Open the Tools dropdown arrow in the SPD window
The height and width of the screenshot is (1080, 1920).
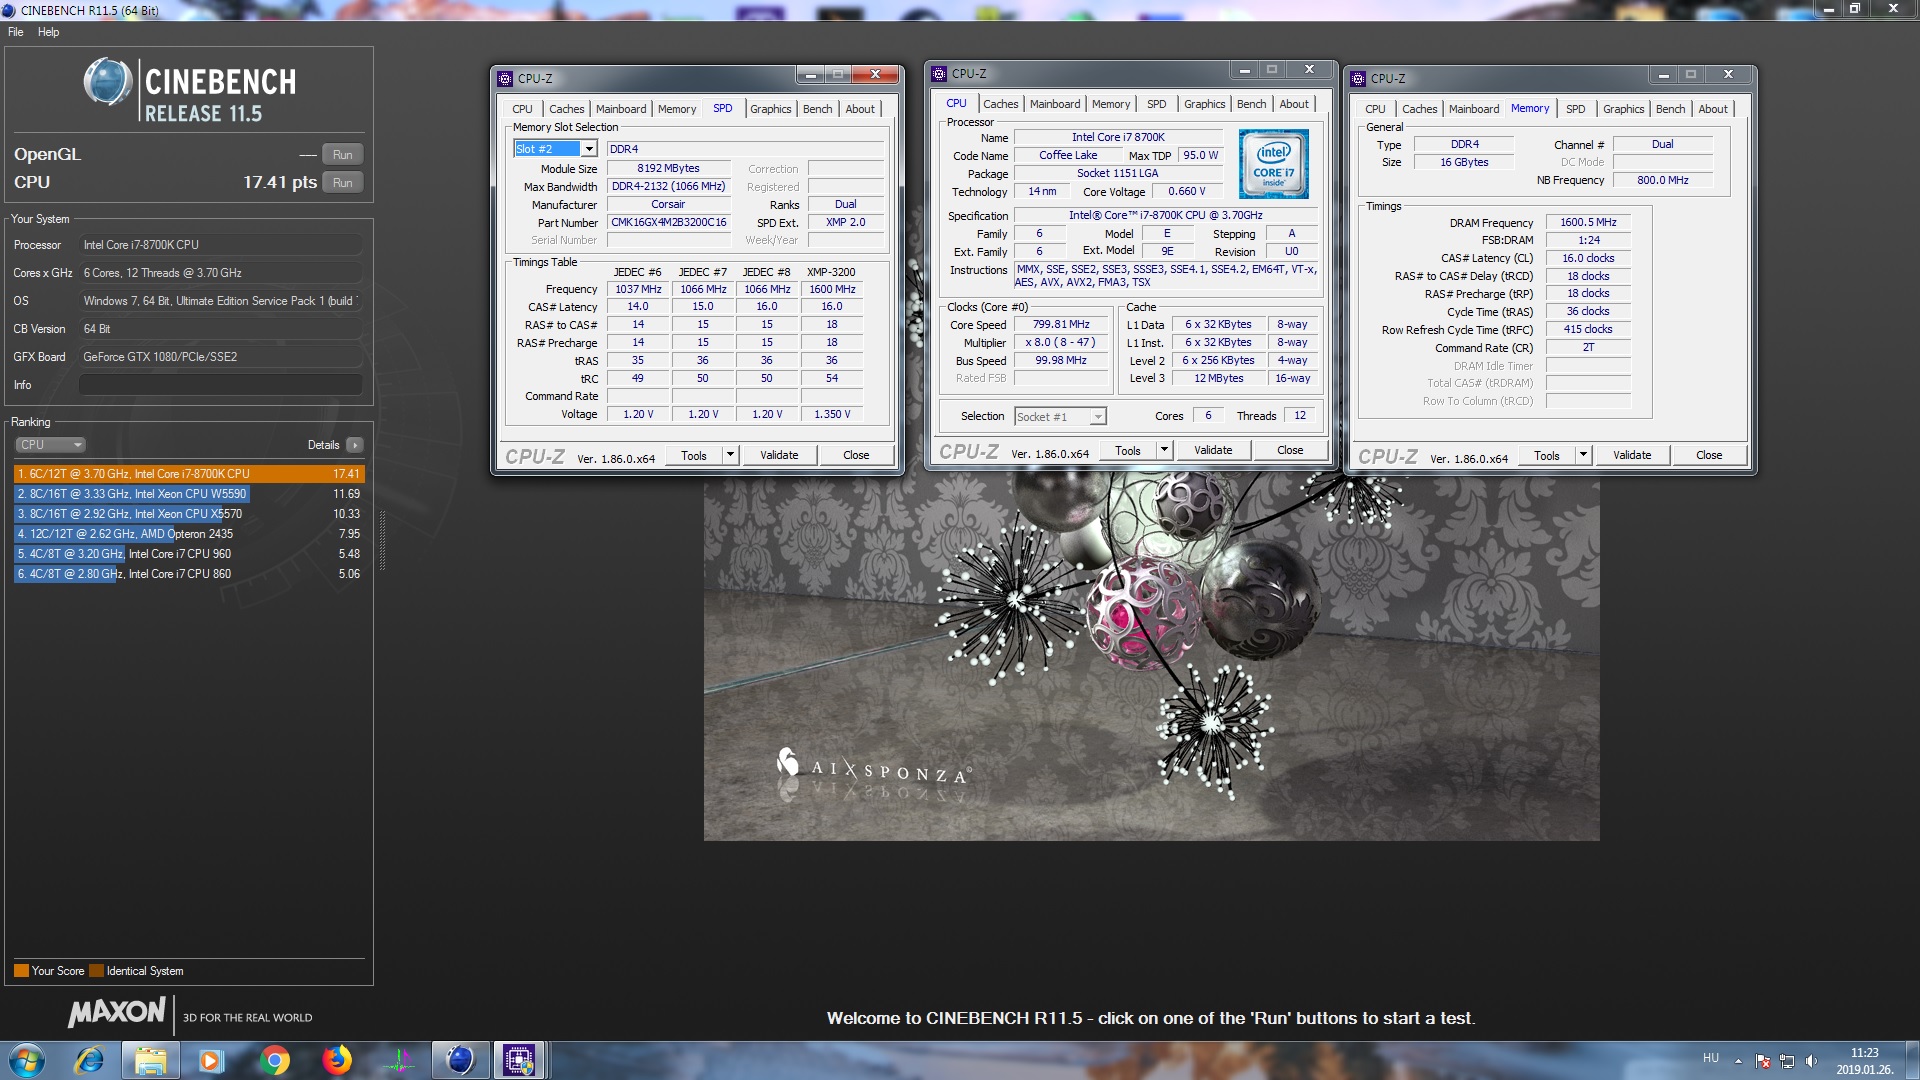point(730,456)
